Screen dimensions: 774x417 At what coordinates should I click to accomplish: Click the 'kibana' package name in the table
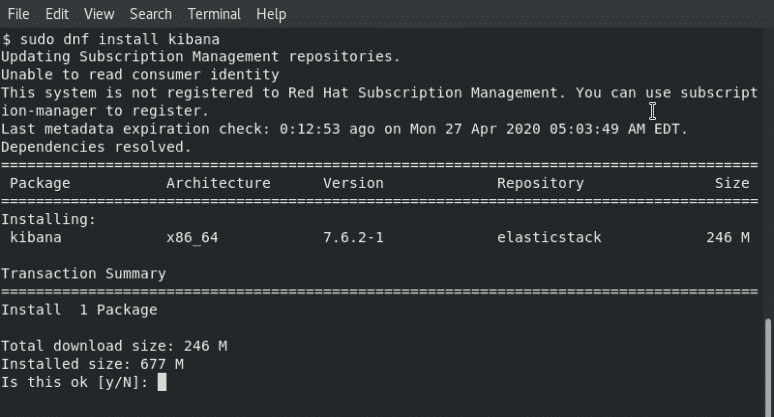tap(35, 237)
